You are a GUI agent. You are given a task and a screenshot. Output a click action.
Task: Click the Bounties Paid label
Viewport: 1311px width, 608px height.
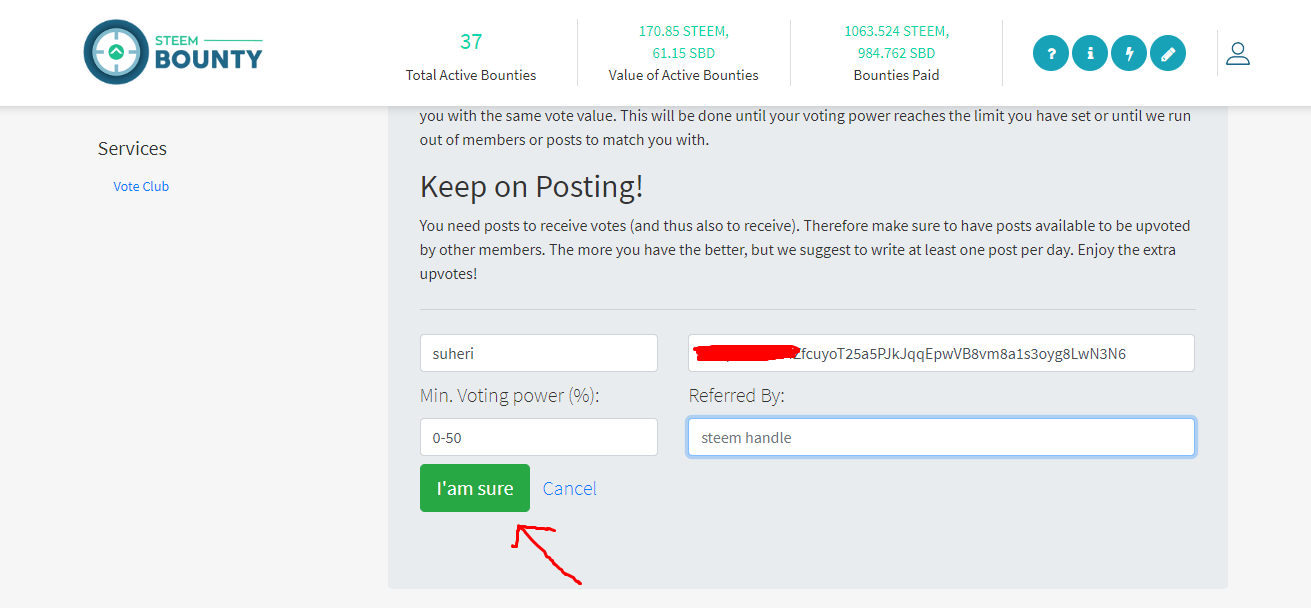tap(896, 75)
